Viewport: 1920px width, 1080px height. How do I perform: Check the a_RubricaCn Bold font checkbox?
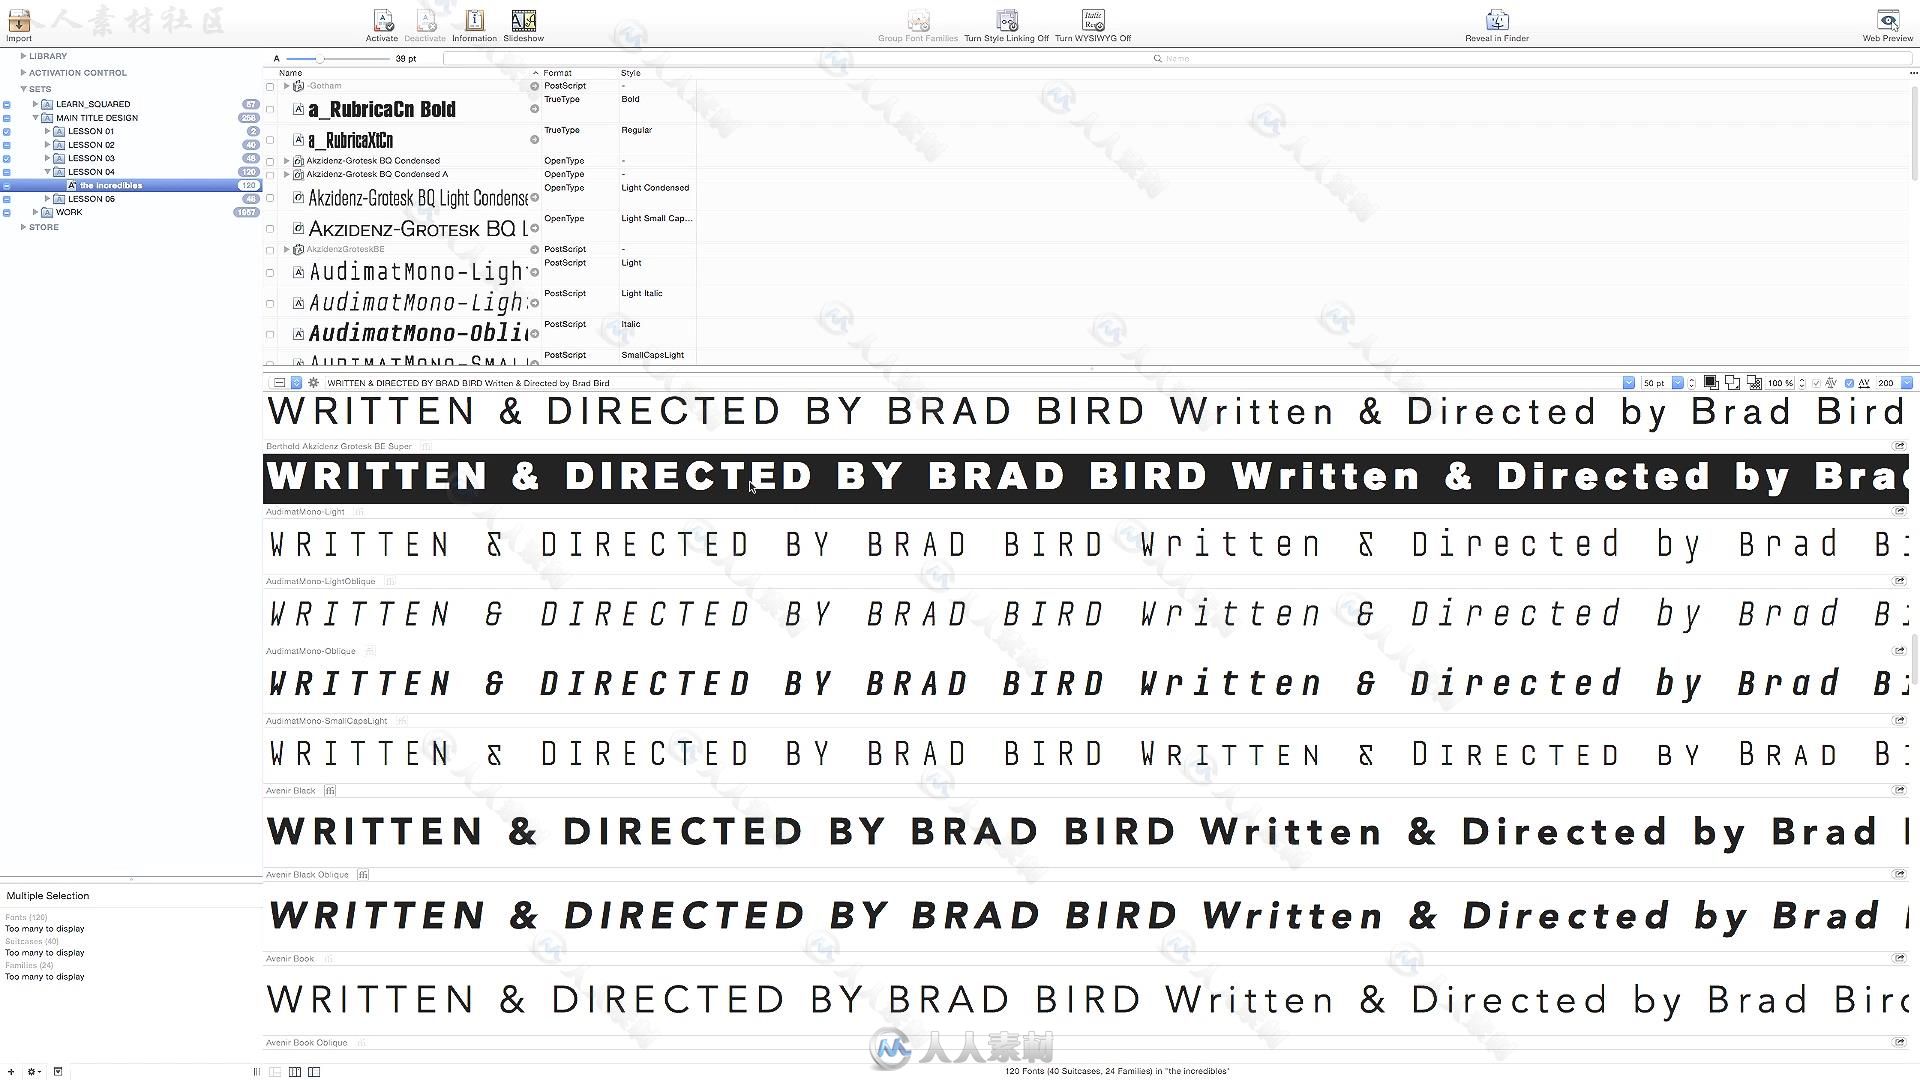270,110
